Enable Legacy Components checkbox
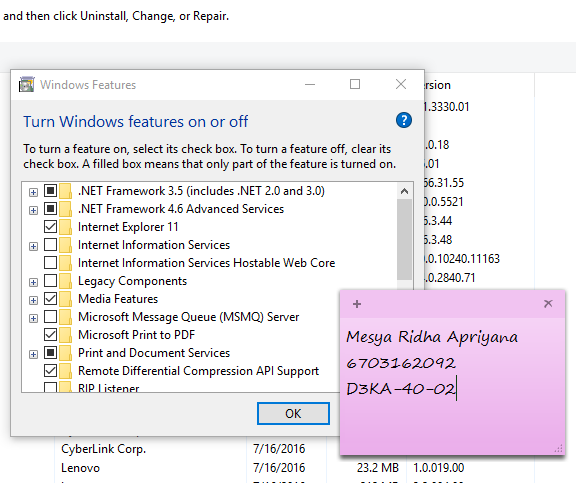 click(50, 281)
